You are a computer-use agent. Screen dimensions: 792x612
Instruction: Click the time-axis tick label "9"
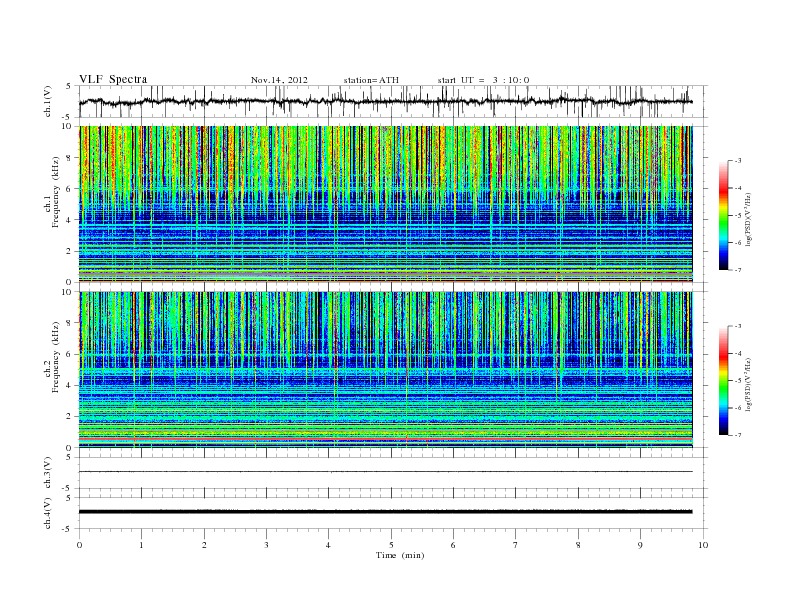[x=640, y=545]
